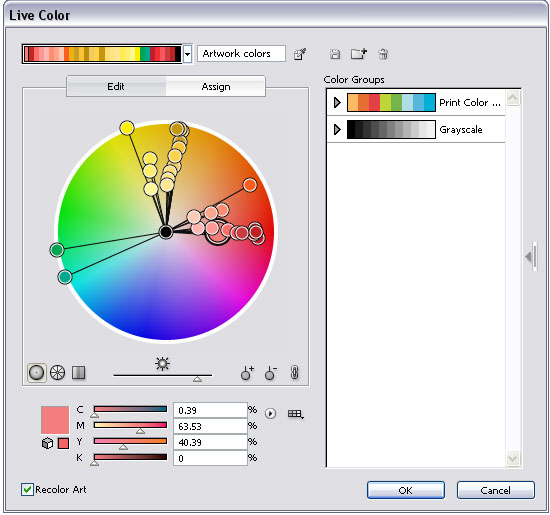Toggle the Recolor Art checkbox
Screen dimensions: 550x515
[x=27, y=489]
